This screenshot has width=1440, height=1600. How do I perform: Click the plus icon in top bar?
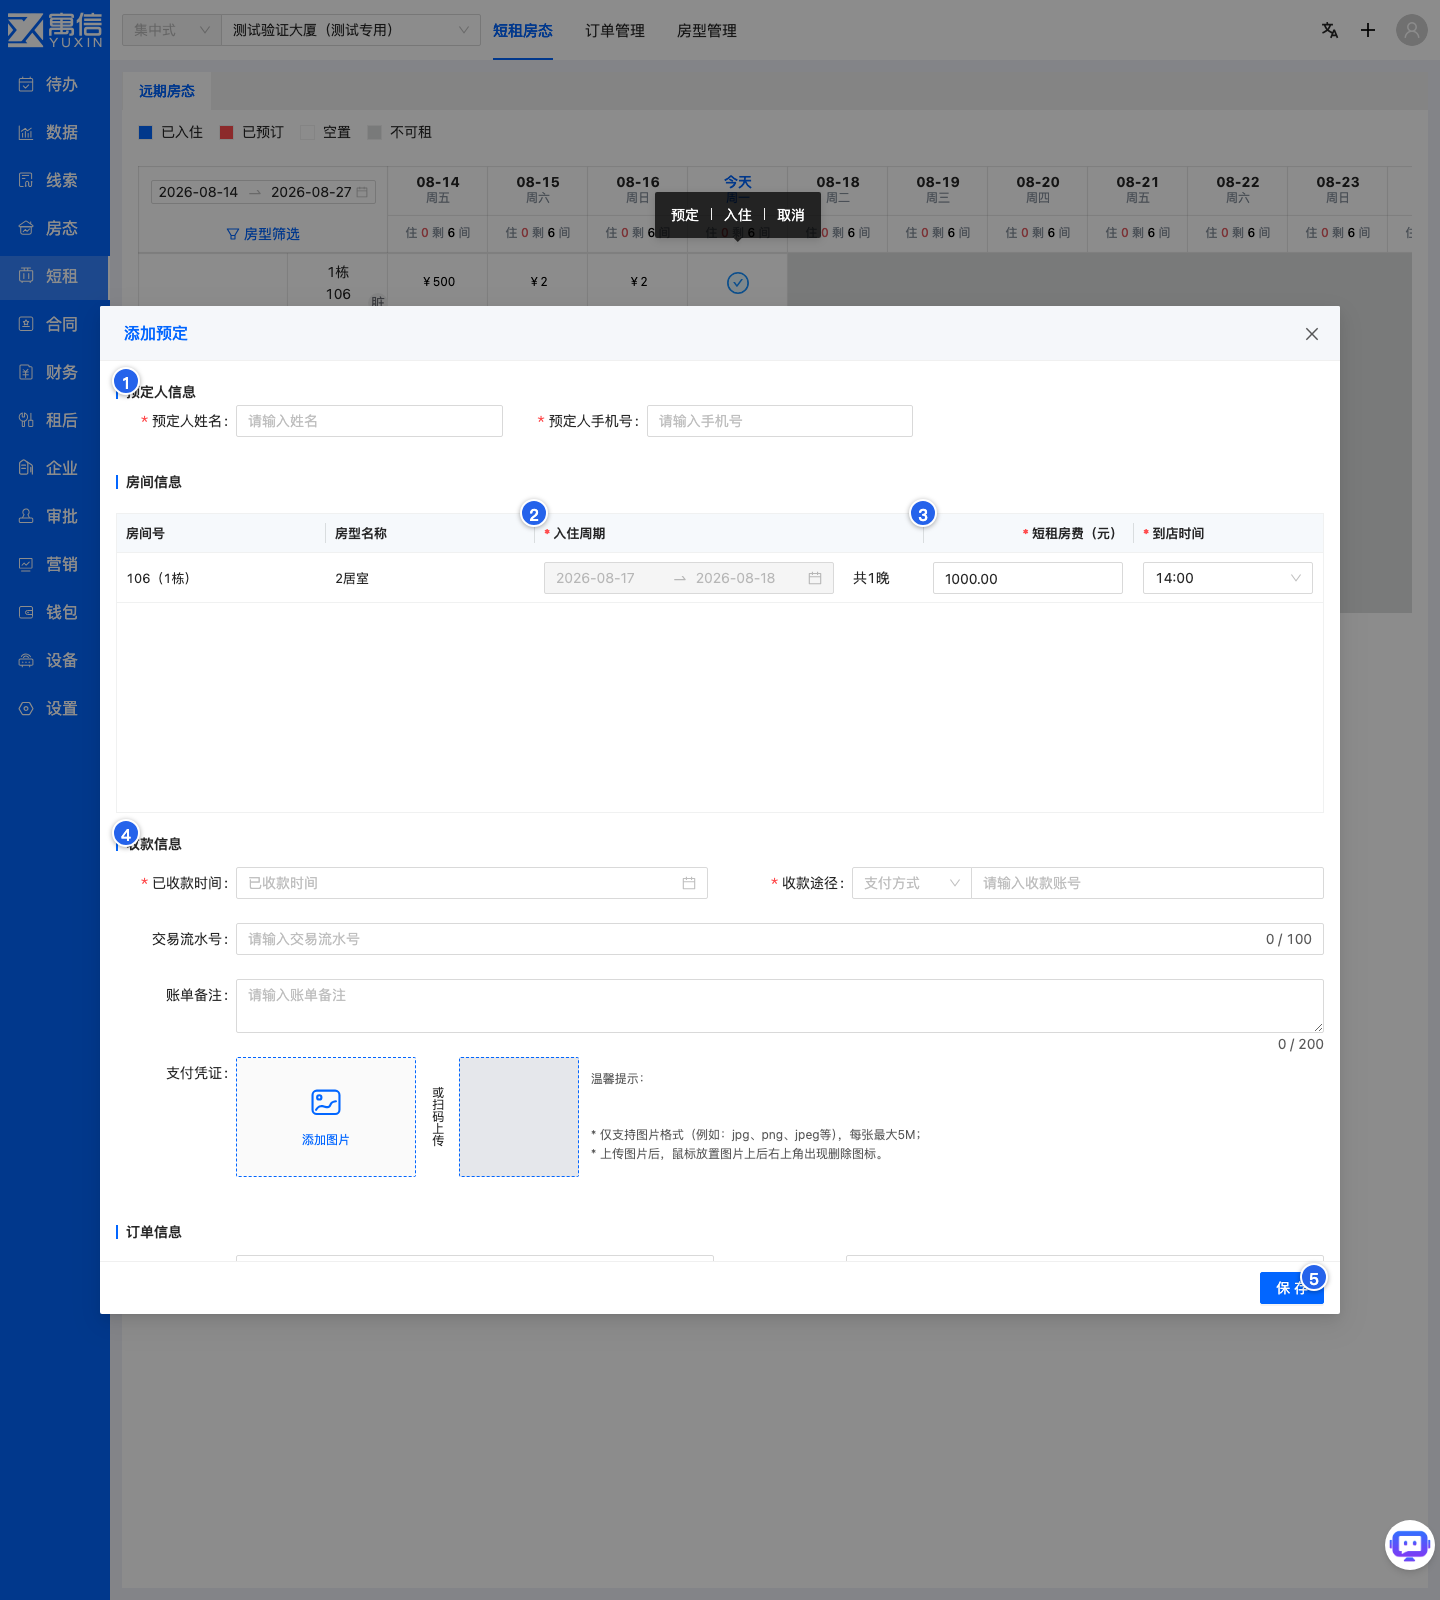point(1368,30)
